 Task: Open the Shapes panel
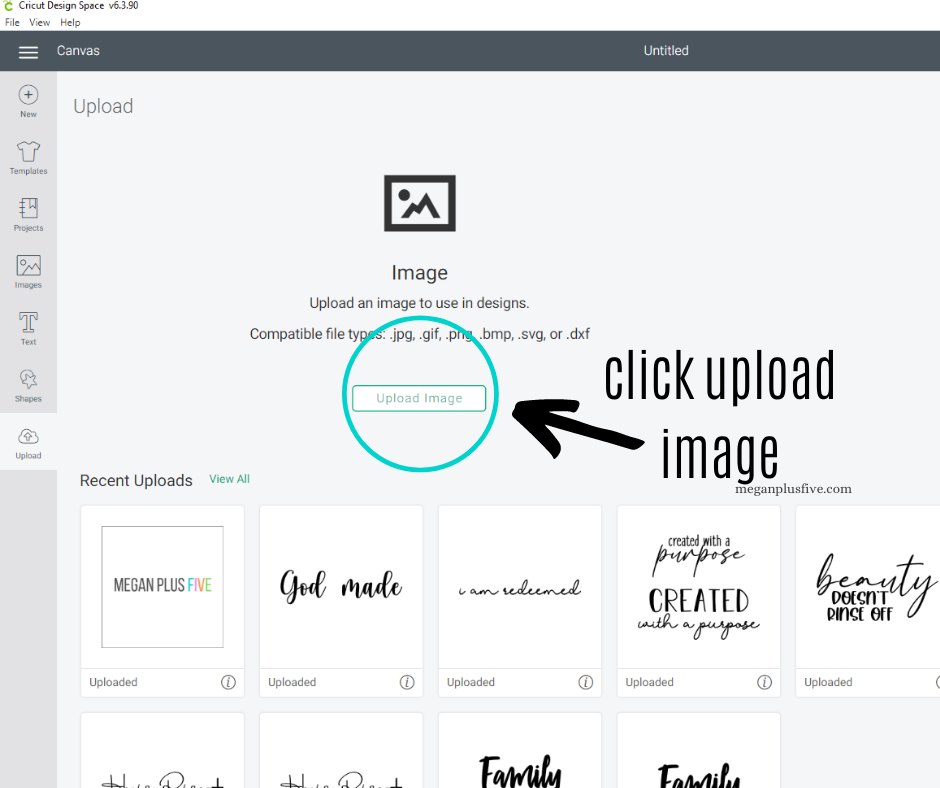coord(28,385)
